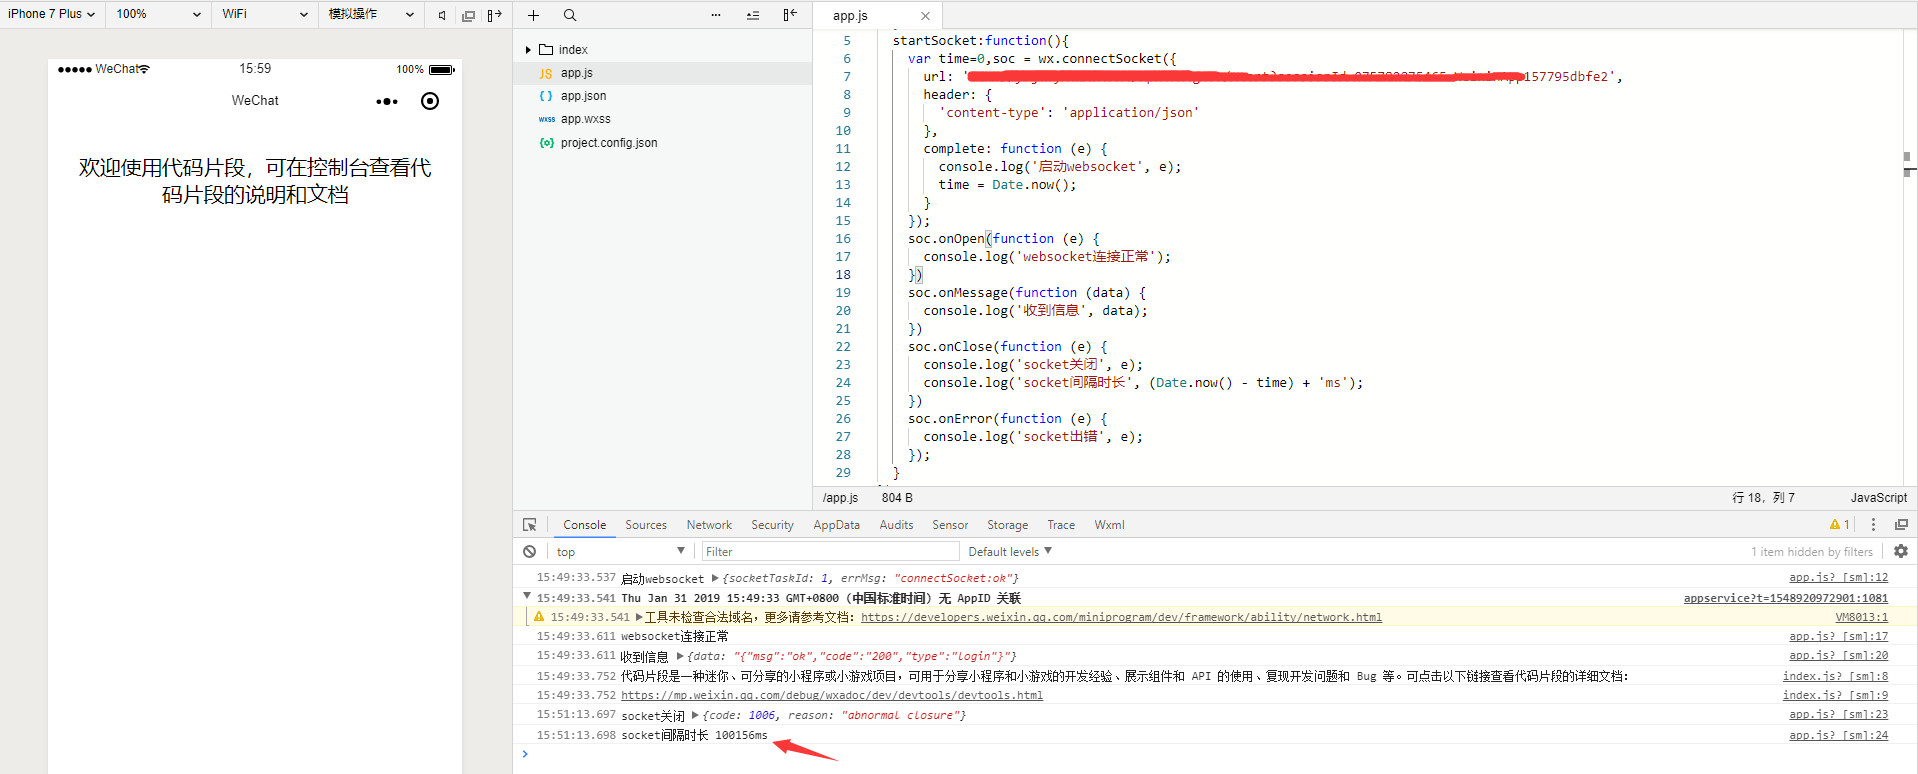1918x774 pixels.
Task: Collapse all folders in the file tree
Action: (x=753, y=15)
